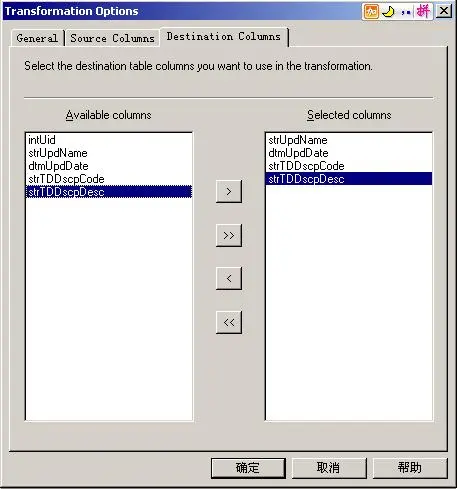
Task: Click the single left arrow remove button
Action: click(x=229, y=278)
